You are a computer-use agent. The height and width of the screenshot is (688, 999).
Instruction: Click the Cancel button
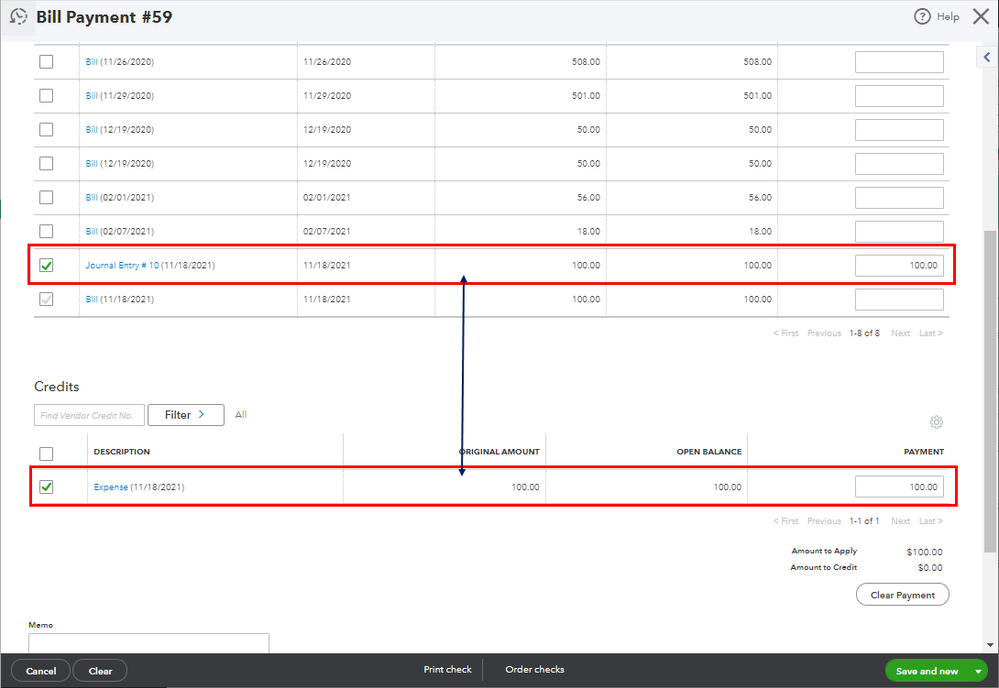coord(41,671)
